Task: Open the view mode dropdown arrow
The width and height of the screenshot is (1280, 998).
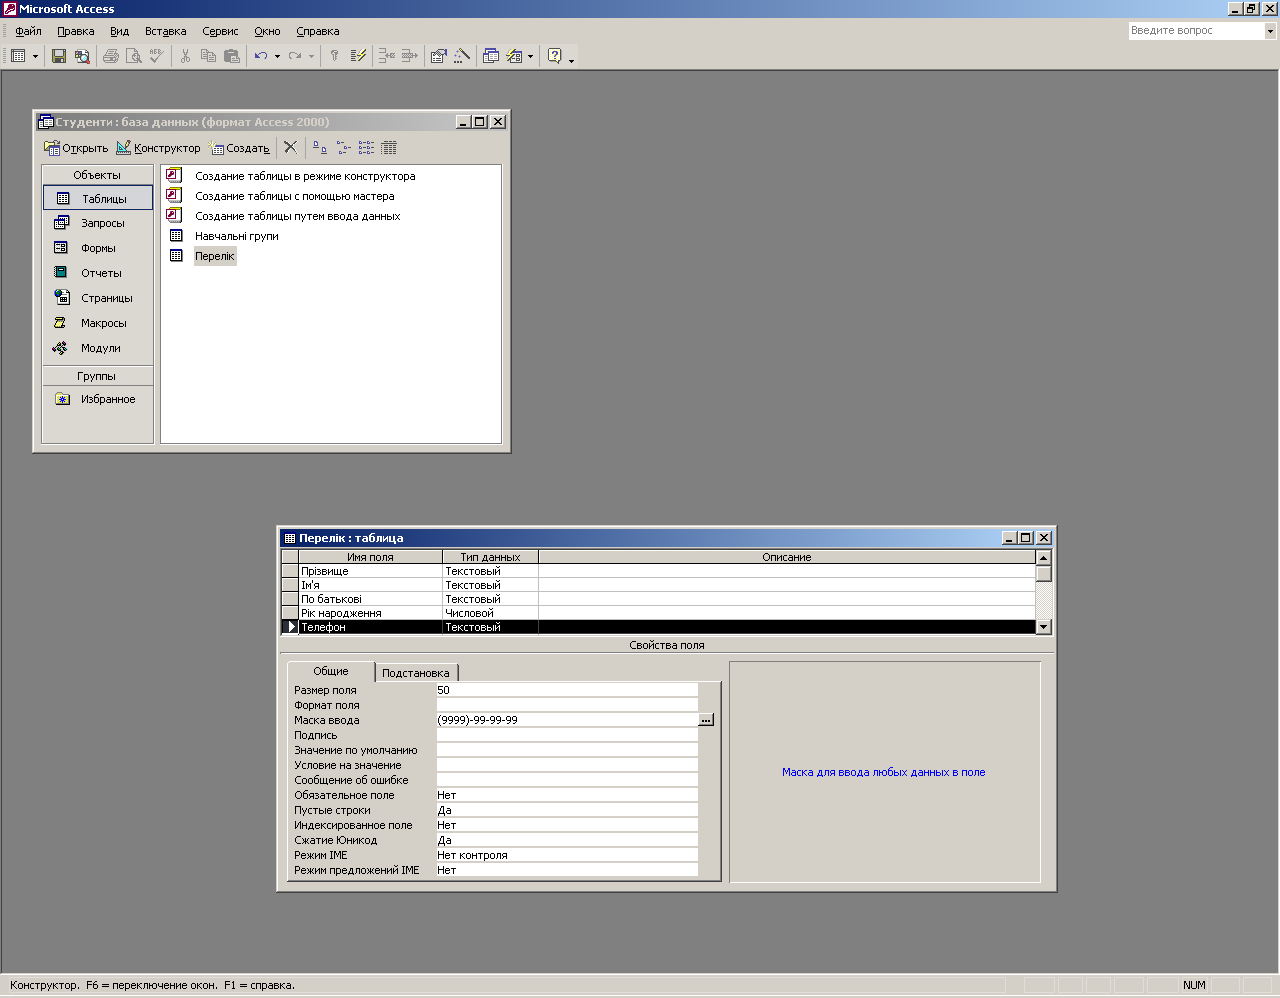Action: click(35, 56)
